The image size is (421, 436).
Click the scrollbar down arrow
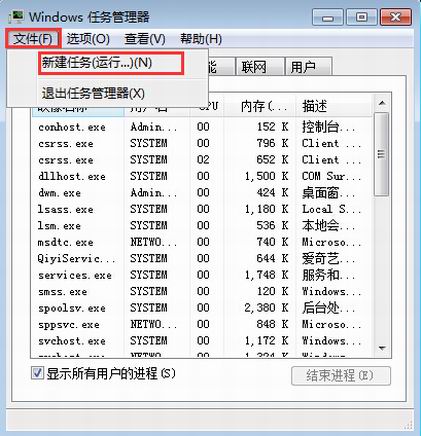382,349
